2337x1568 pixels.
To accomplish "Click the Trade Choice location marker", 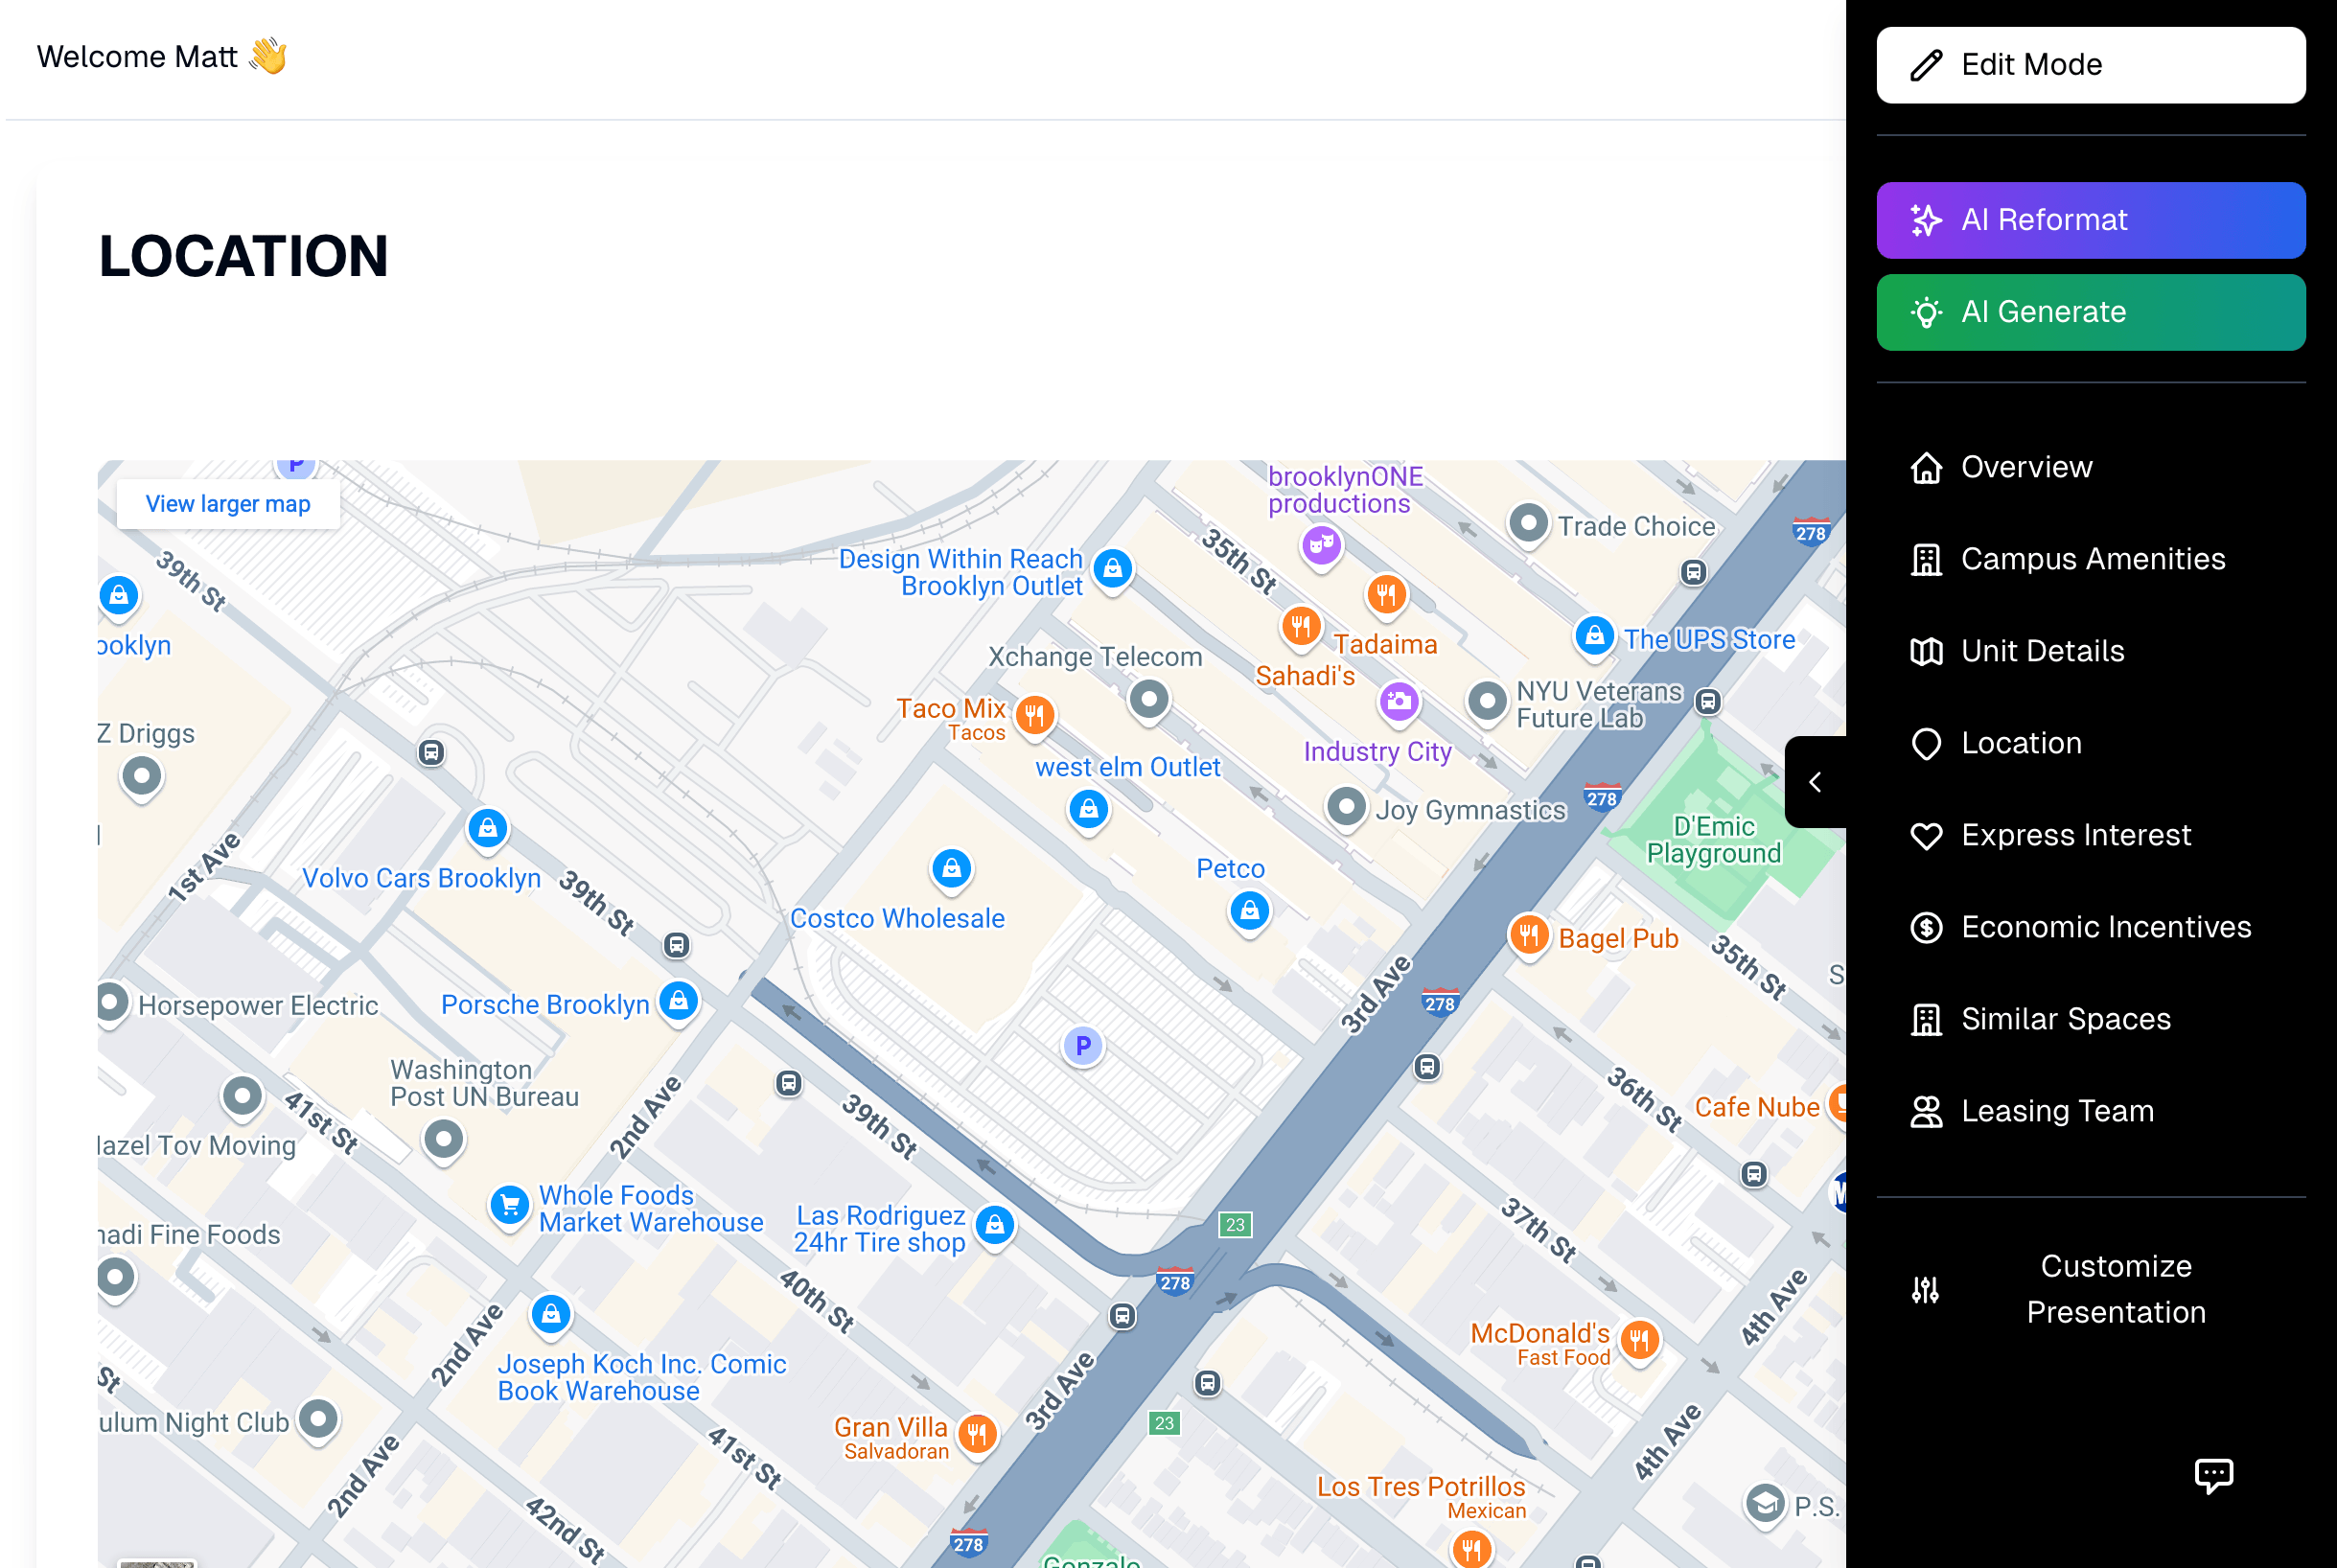I will (1528, 524).
